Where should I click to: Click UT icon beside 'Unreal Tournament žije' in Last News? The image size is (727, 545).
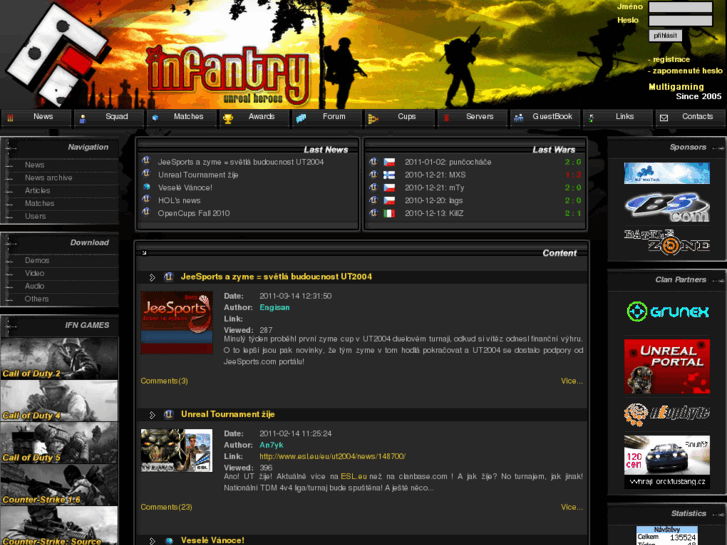(x=147, y=173)
